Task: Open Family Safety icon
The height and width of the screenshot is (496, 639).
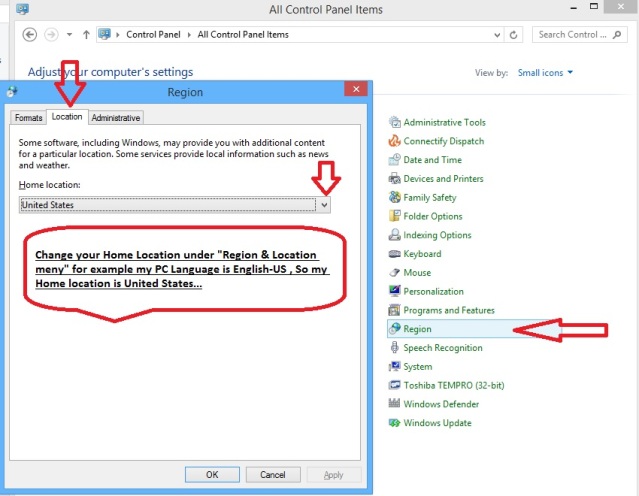Action: click(394, 197)
